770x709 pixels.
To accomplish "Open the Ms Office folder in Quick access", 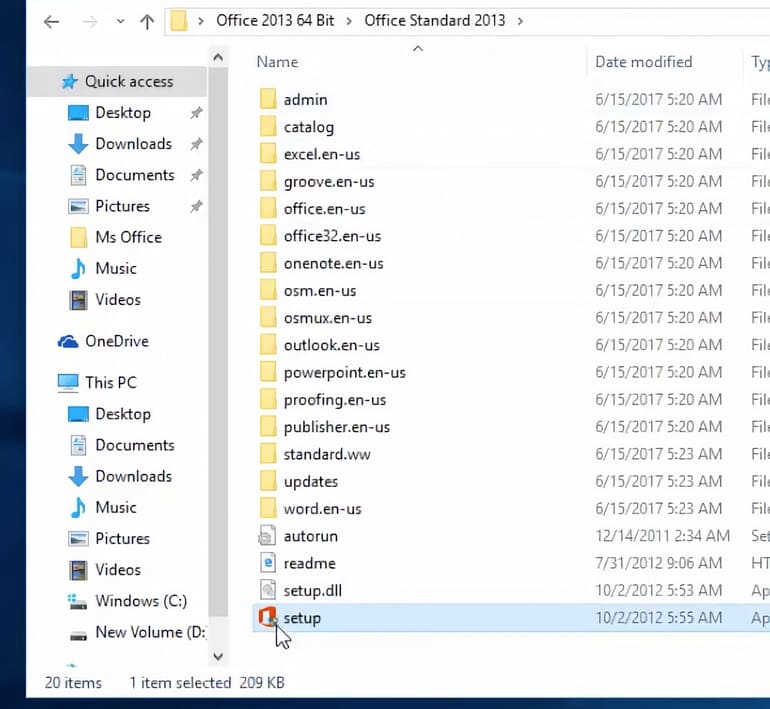I will (x=128, y=237).
